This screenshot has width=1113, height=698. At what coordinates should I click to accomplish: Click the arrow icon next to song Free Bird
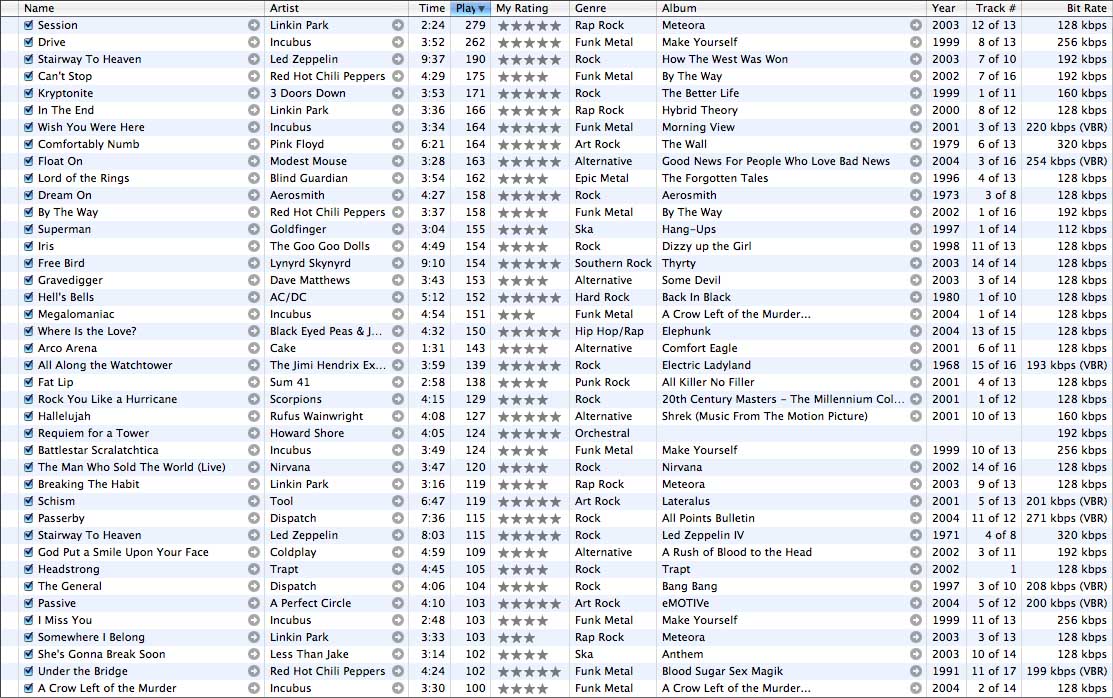254,263
